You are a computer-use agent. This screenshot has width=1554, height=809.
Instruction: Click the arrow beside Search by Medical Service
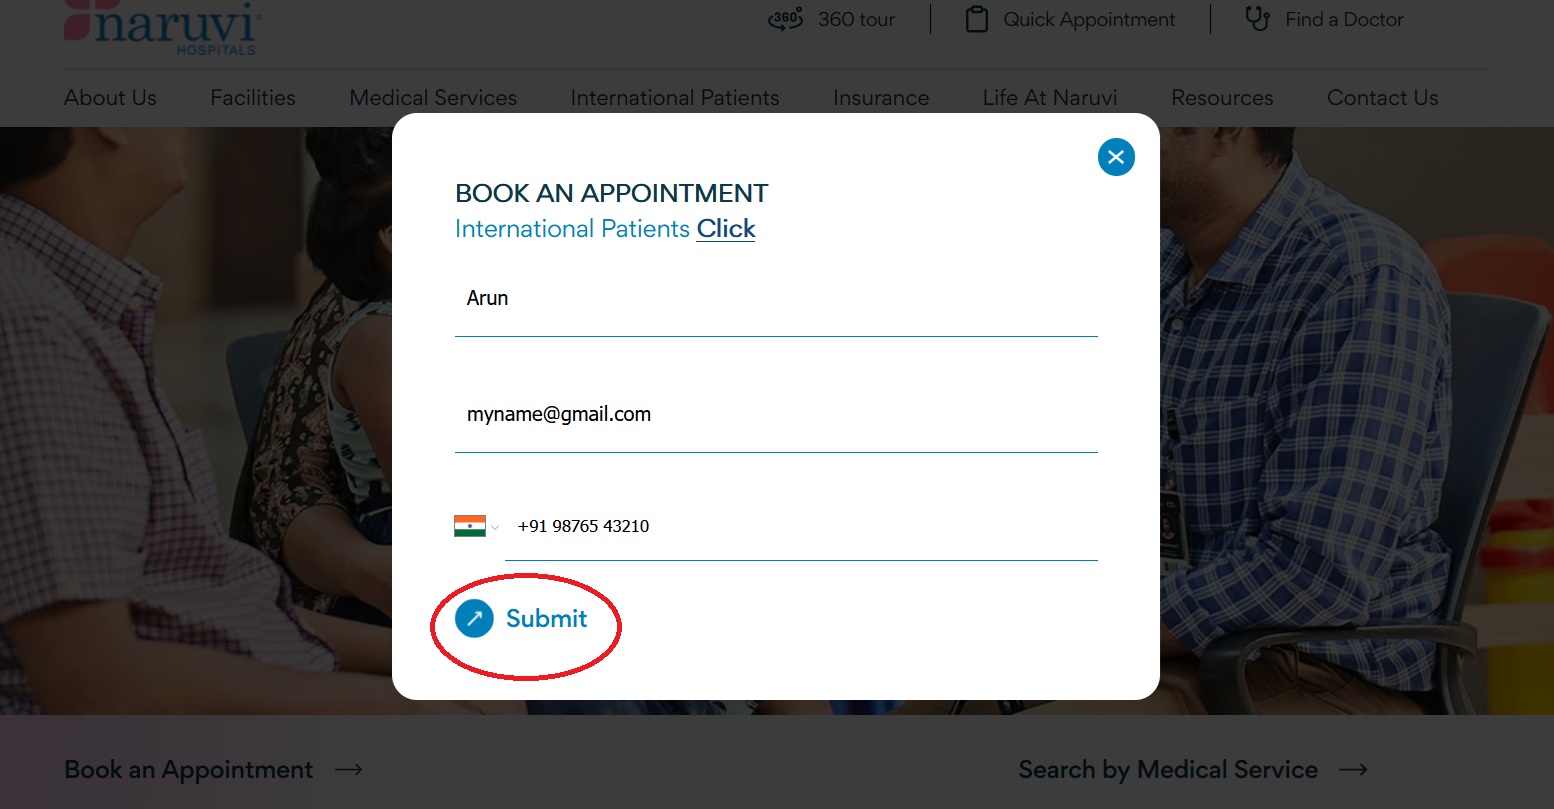[1353, 770]
